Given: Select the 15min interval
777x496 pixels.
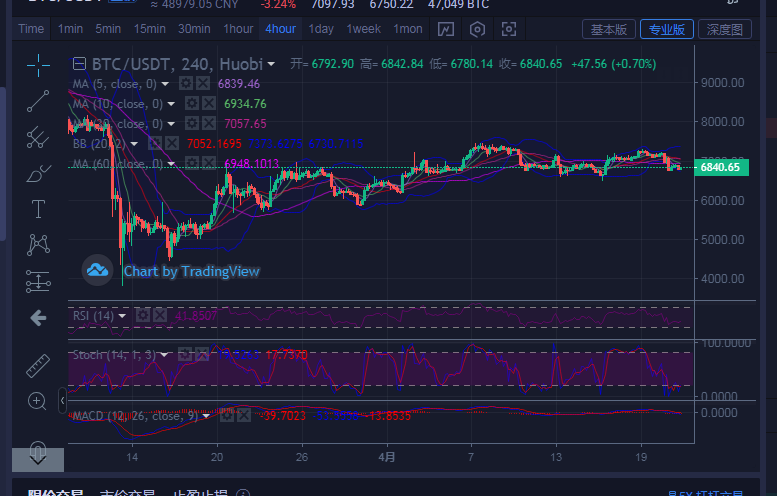Looking at the screenshot, I should point(150,29).
